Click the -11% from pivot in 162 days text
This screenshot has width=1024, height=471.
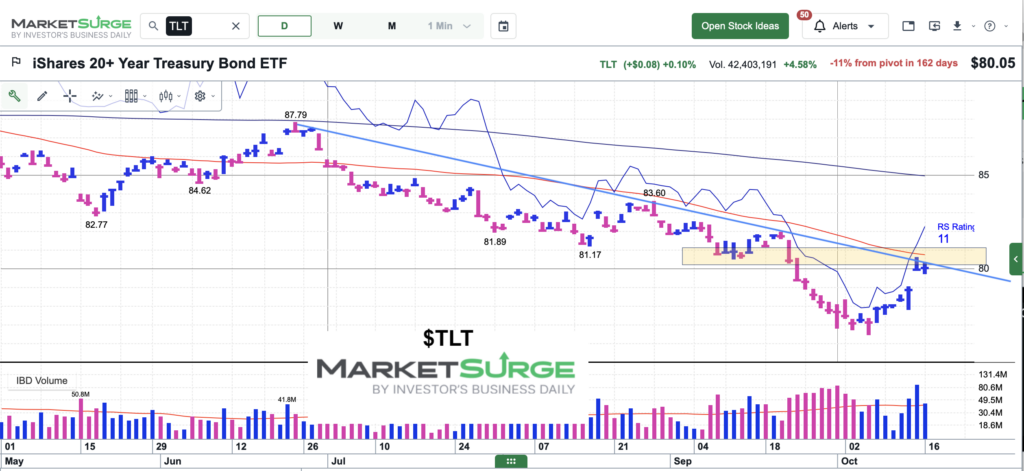coord(893,64)
